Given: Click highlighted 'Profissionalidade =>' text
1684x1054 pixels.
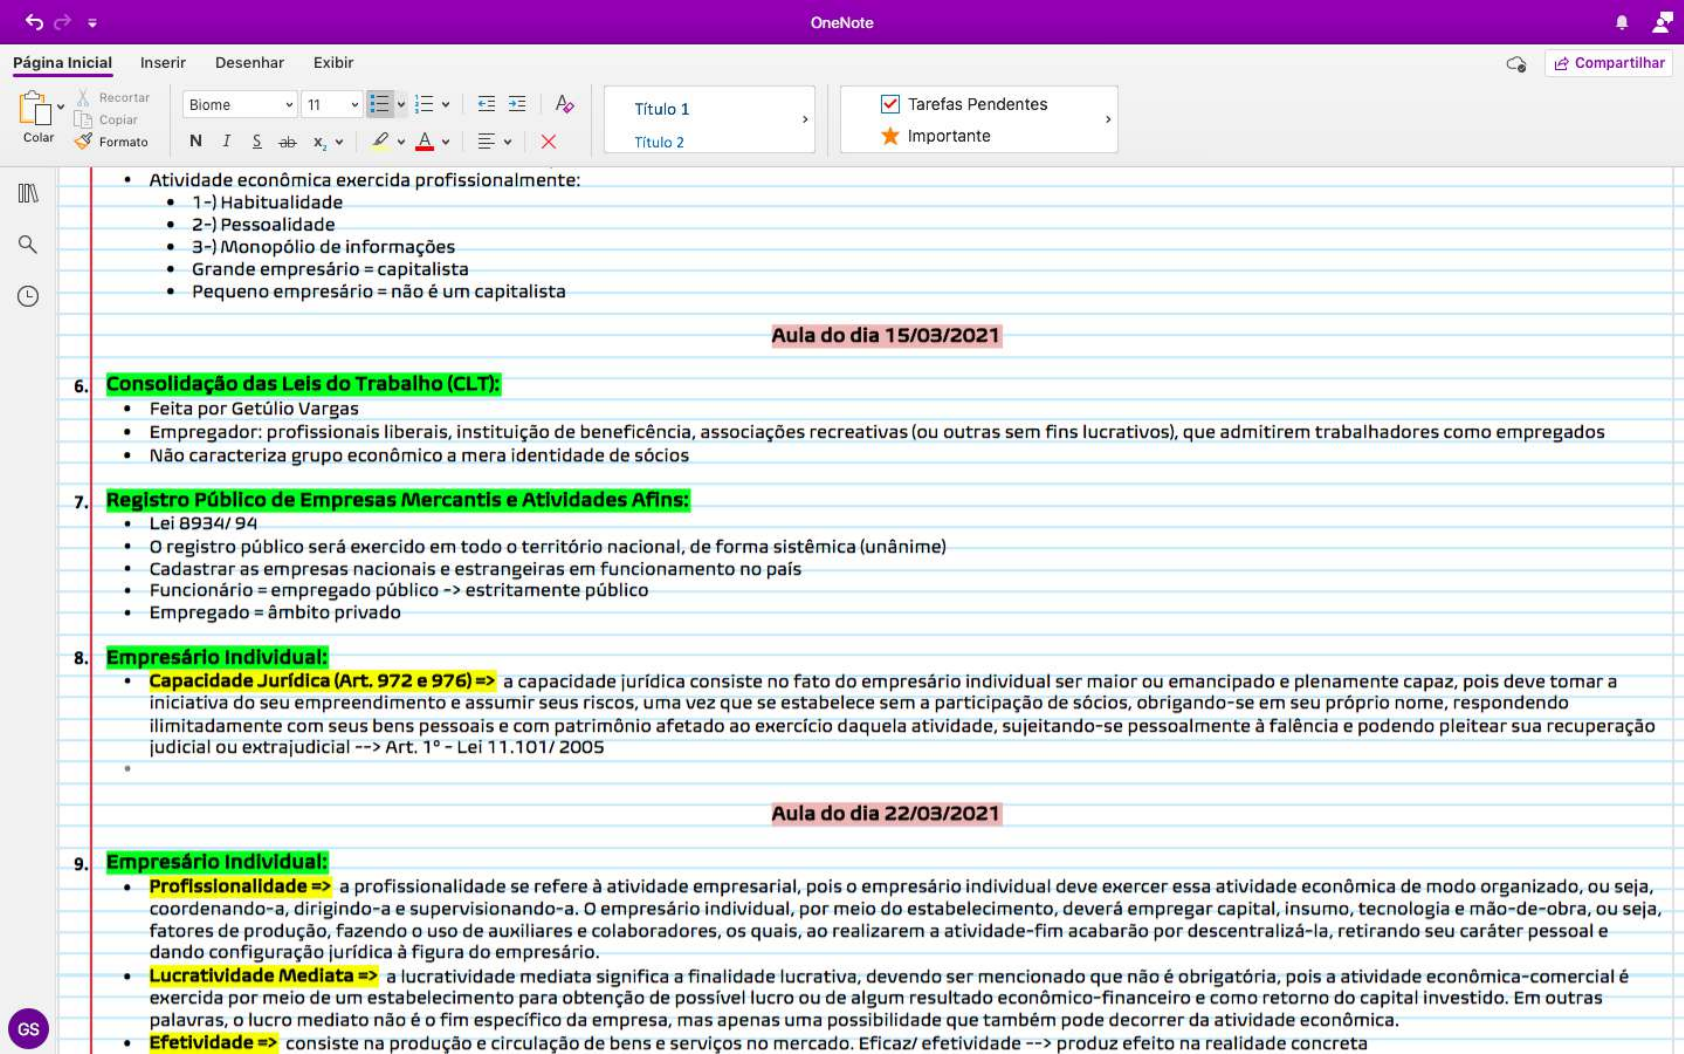Looking at the screenshot, I should 240,886.
